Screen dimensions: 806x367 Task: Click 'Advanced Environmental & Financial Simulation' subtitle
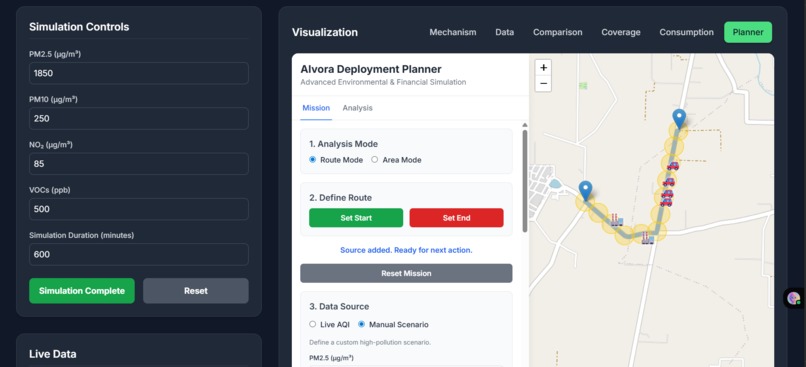pos(383,82)
